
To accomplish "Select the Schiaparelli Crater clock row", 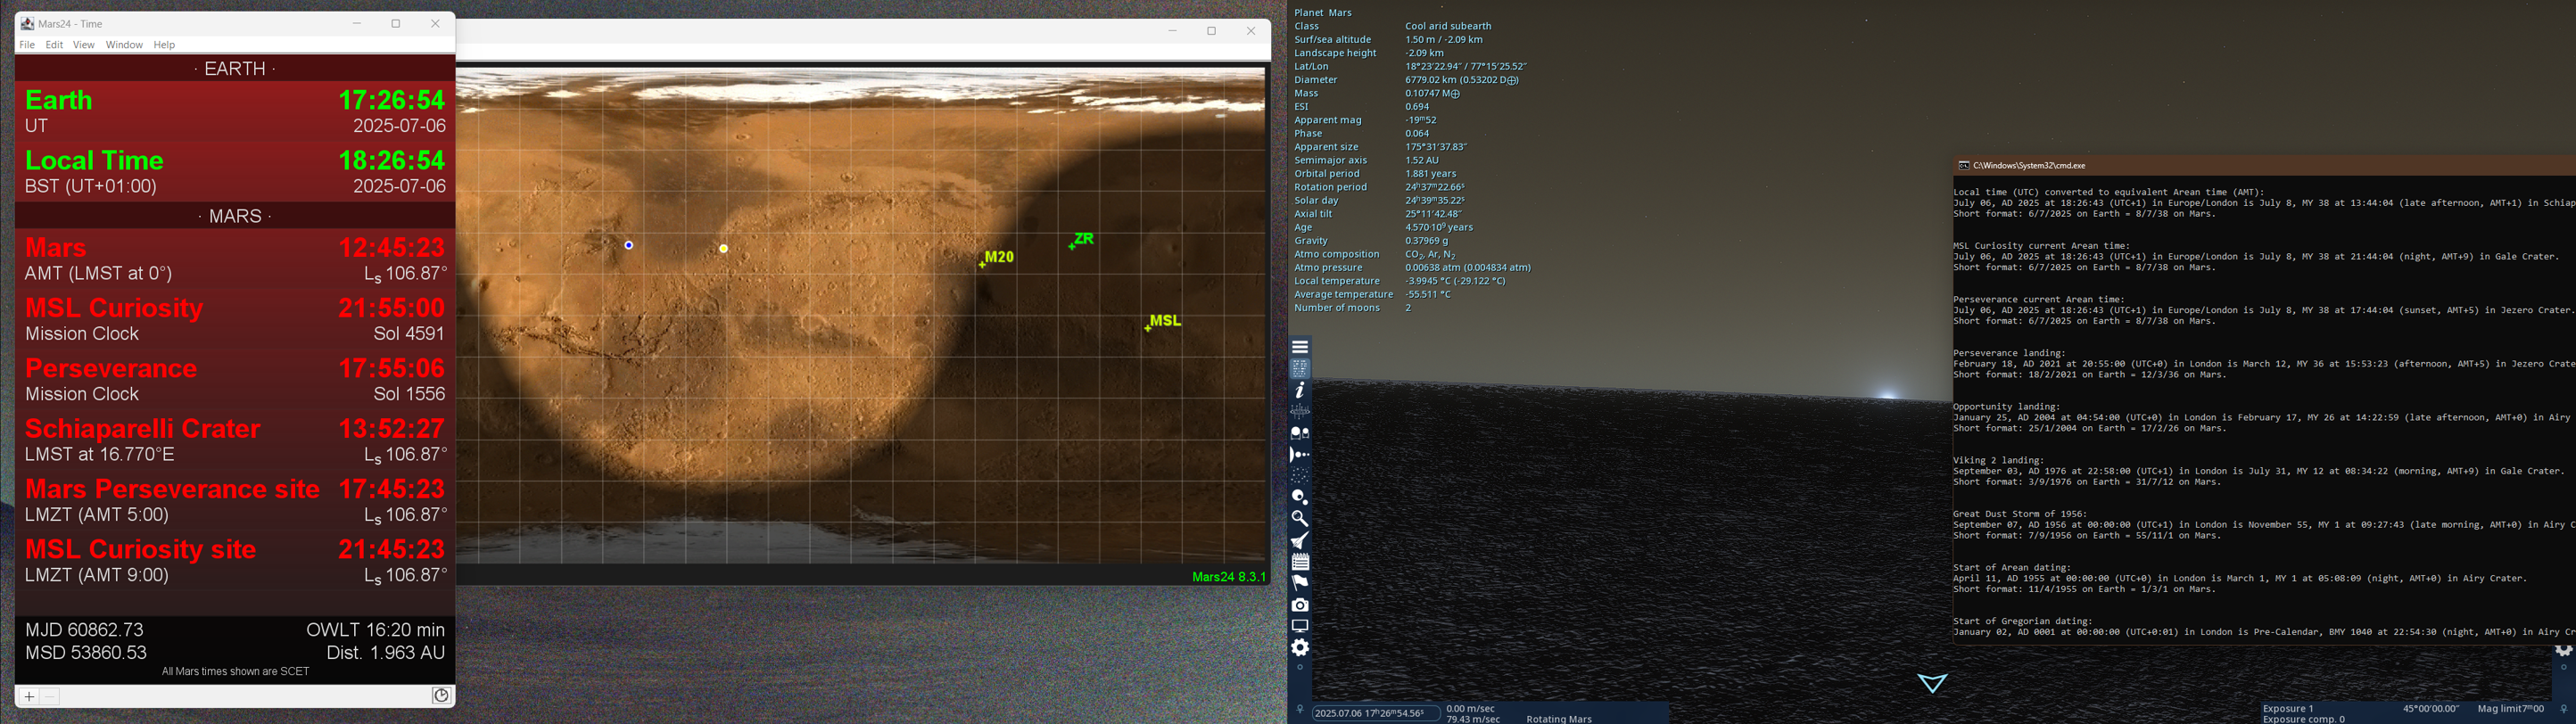I will [235, 440].
